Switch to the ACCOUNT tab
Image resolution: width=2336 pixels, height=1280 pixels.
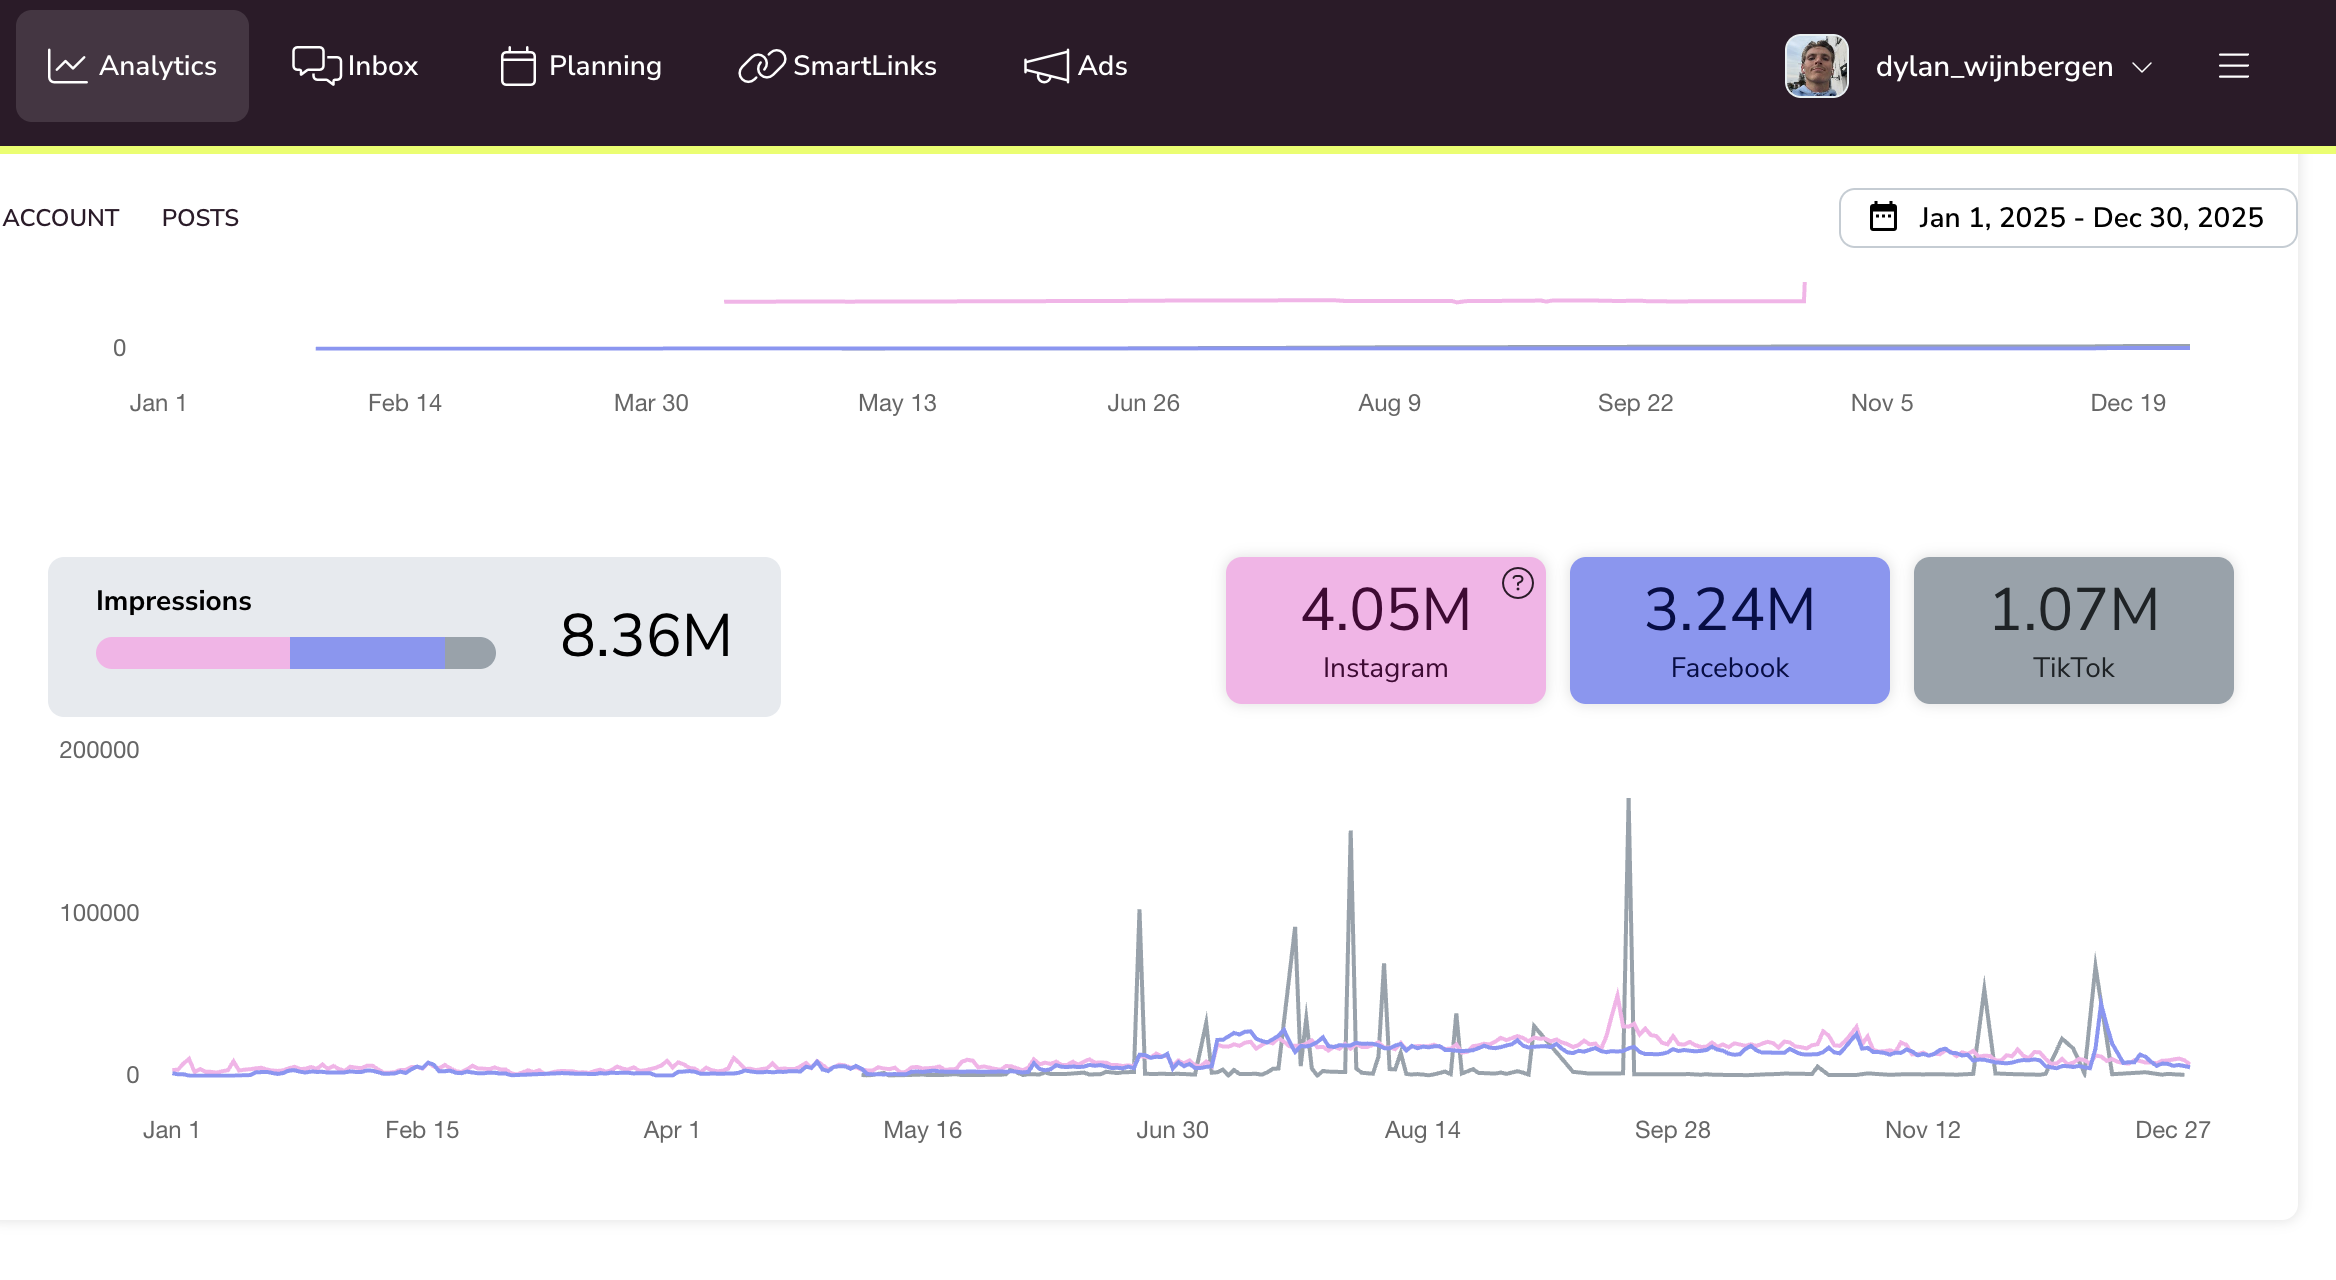click(x=61, y=218)
